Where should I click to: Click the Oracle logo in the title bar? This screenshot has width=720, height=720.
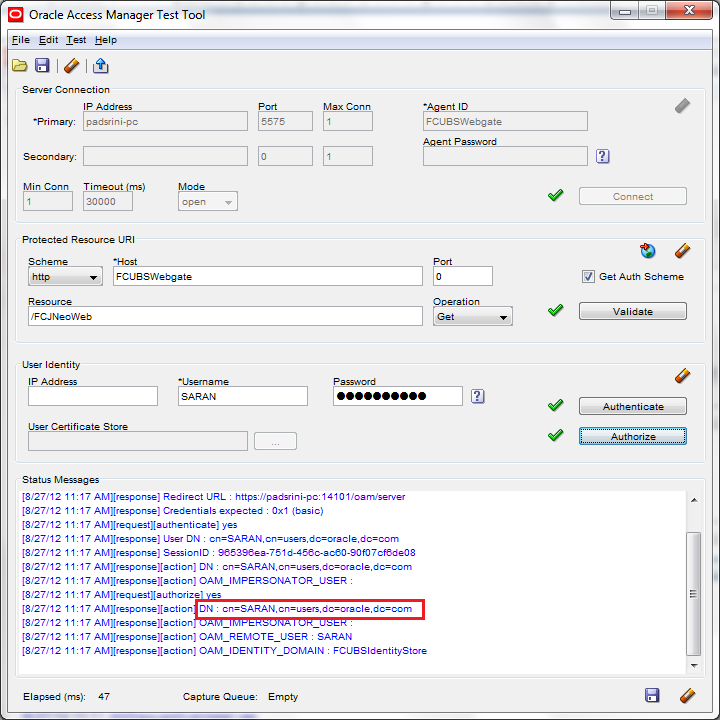tap(16, 15)
